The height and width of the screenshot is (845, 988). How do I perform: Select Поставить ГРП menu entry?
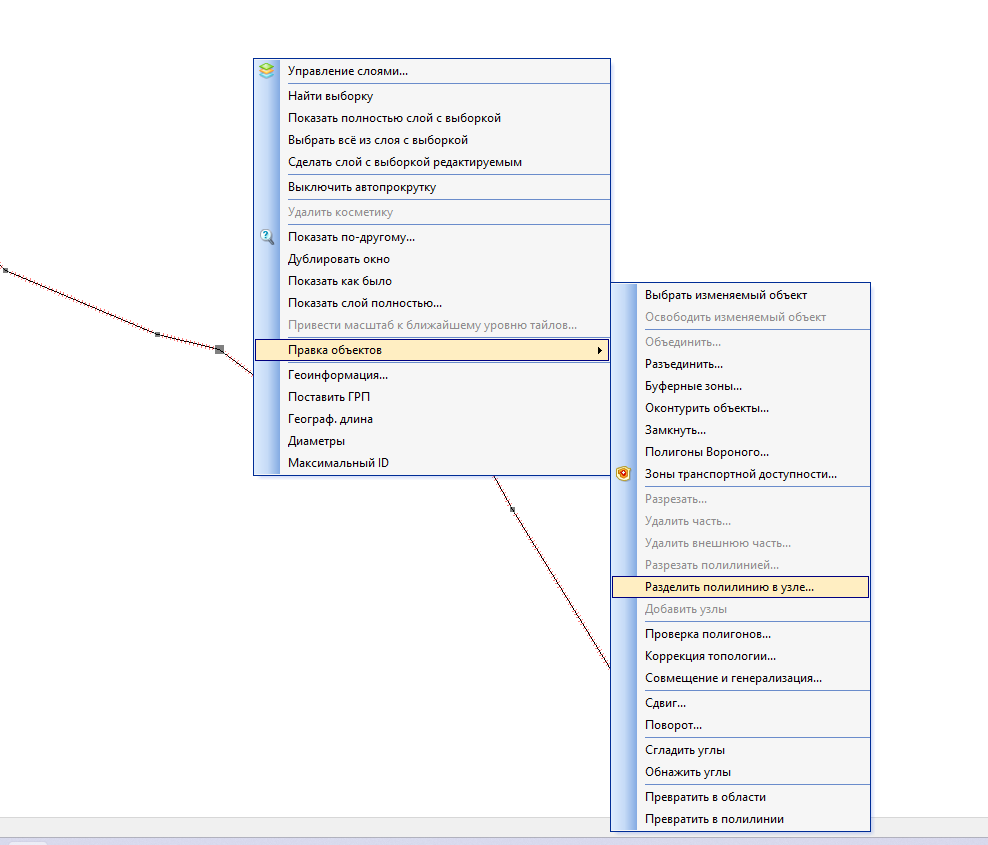[329, 397]
